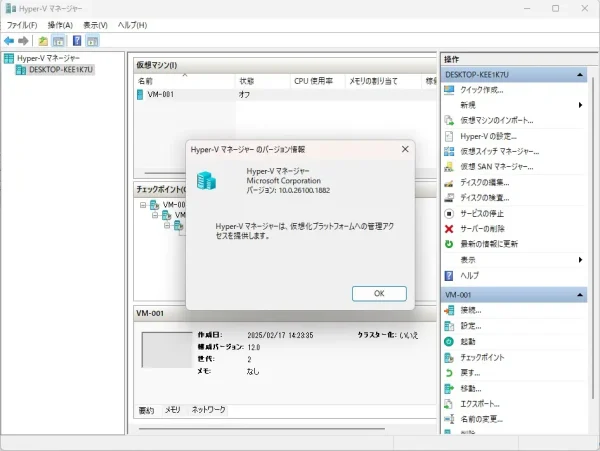Click the blue Help toolbar icon
Screen dimensions: 600x451
point(77,41)
